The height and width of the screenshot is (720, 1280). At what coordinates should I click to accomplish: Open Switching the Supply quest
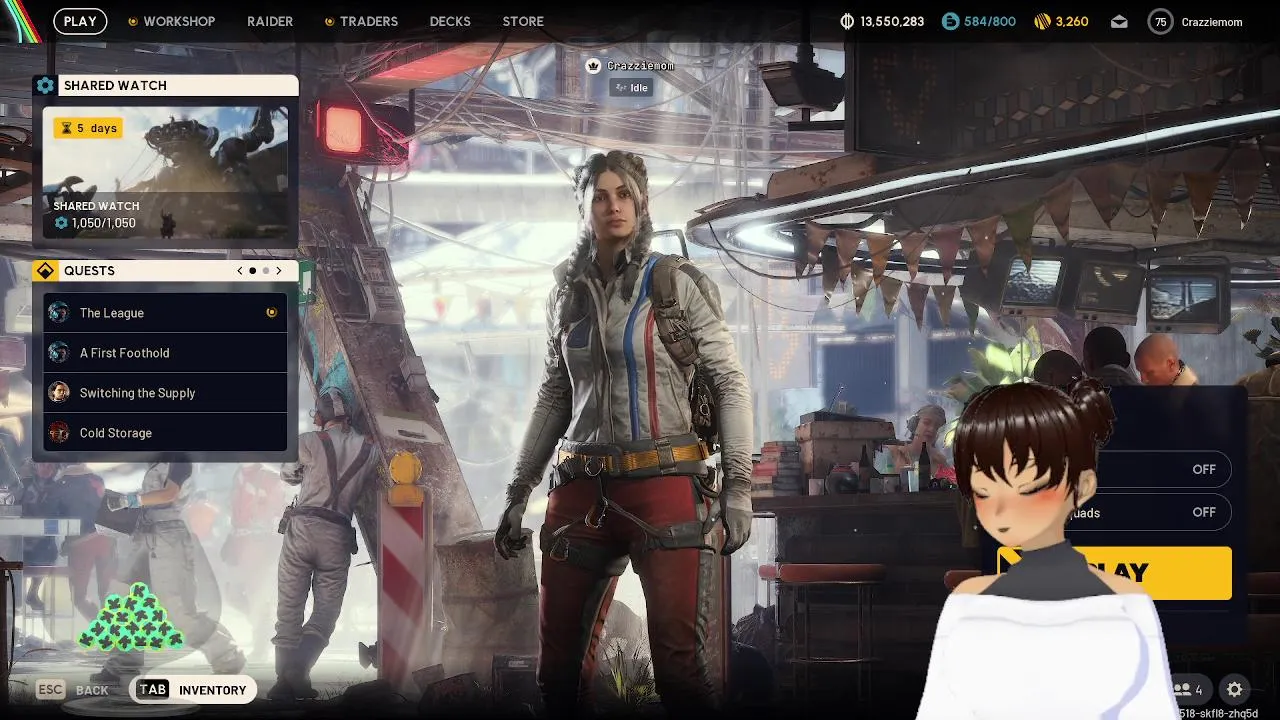click(165, 393)
